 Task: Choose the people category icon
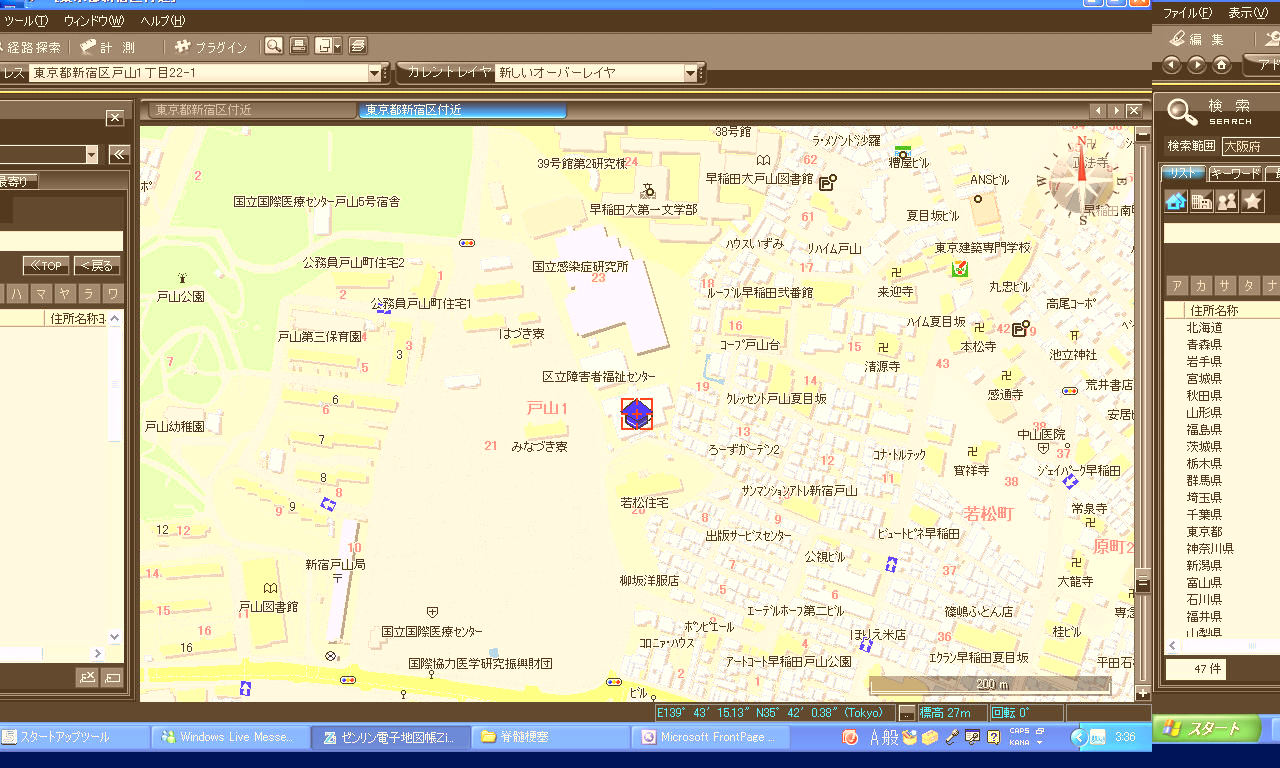point(1227,201)
